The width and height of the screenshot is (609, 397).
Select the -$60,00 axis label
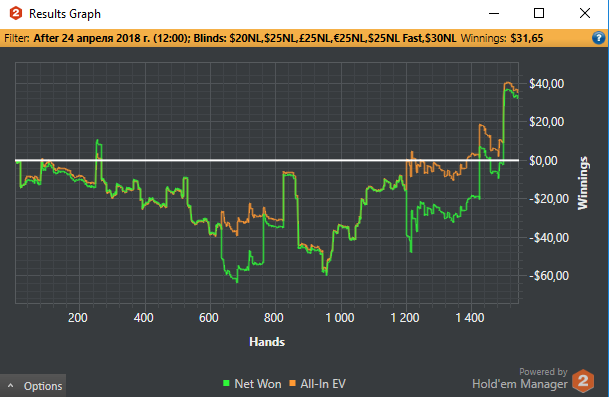click(549, 276)
